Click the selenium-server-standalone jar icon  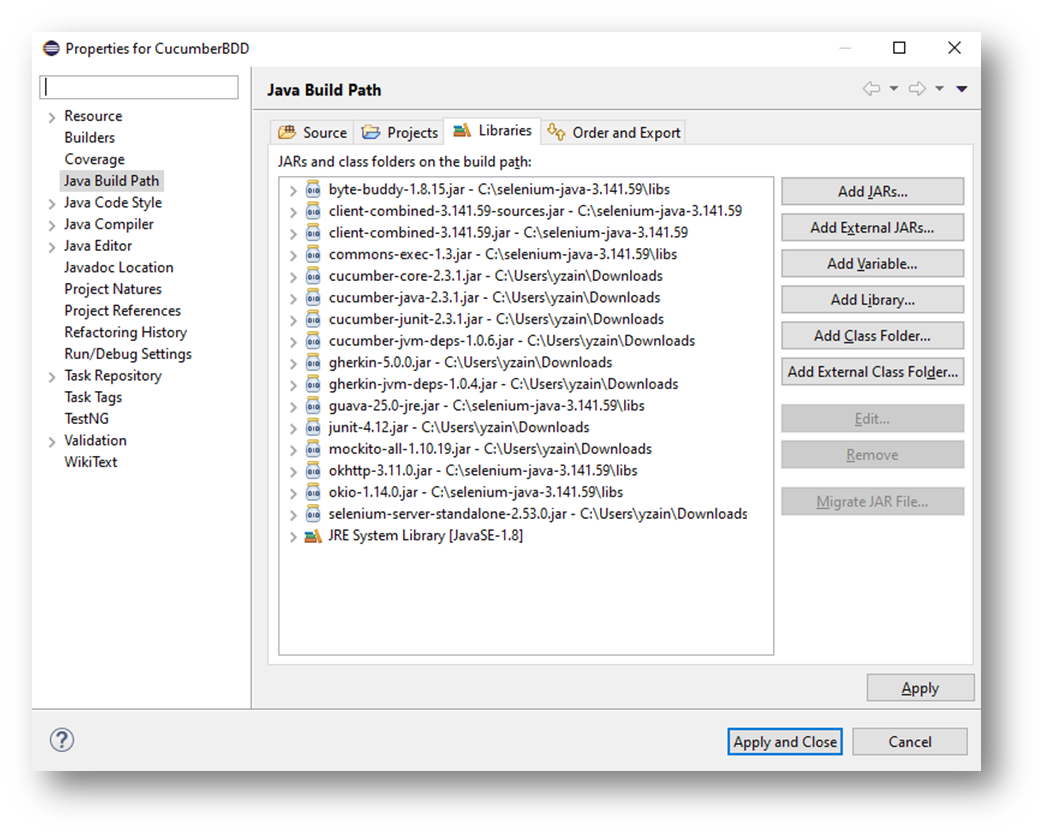coord(313,514)
